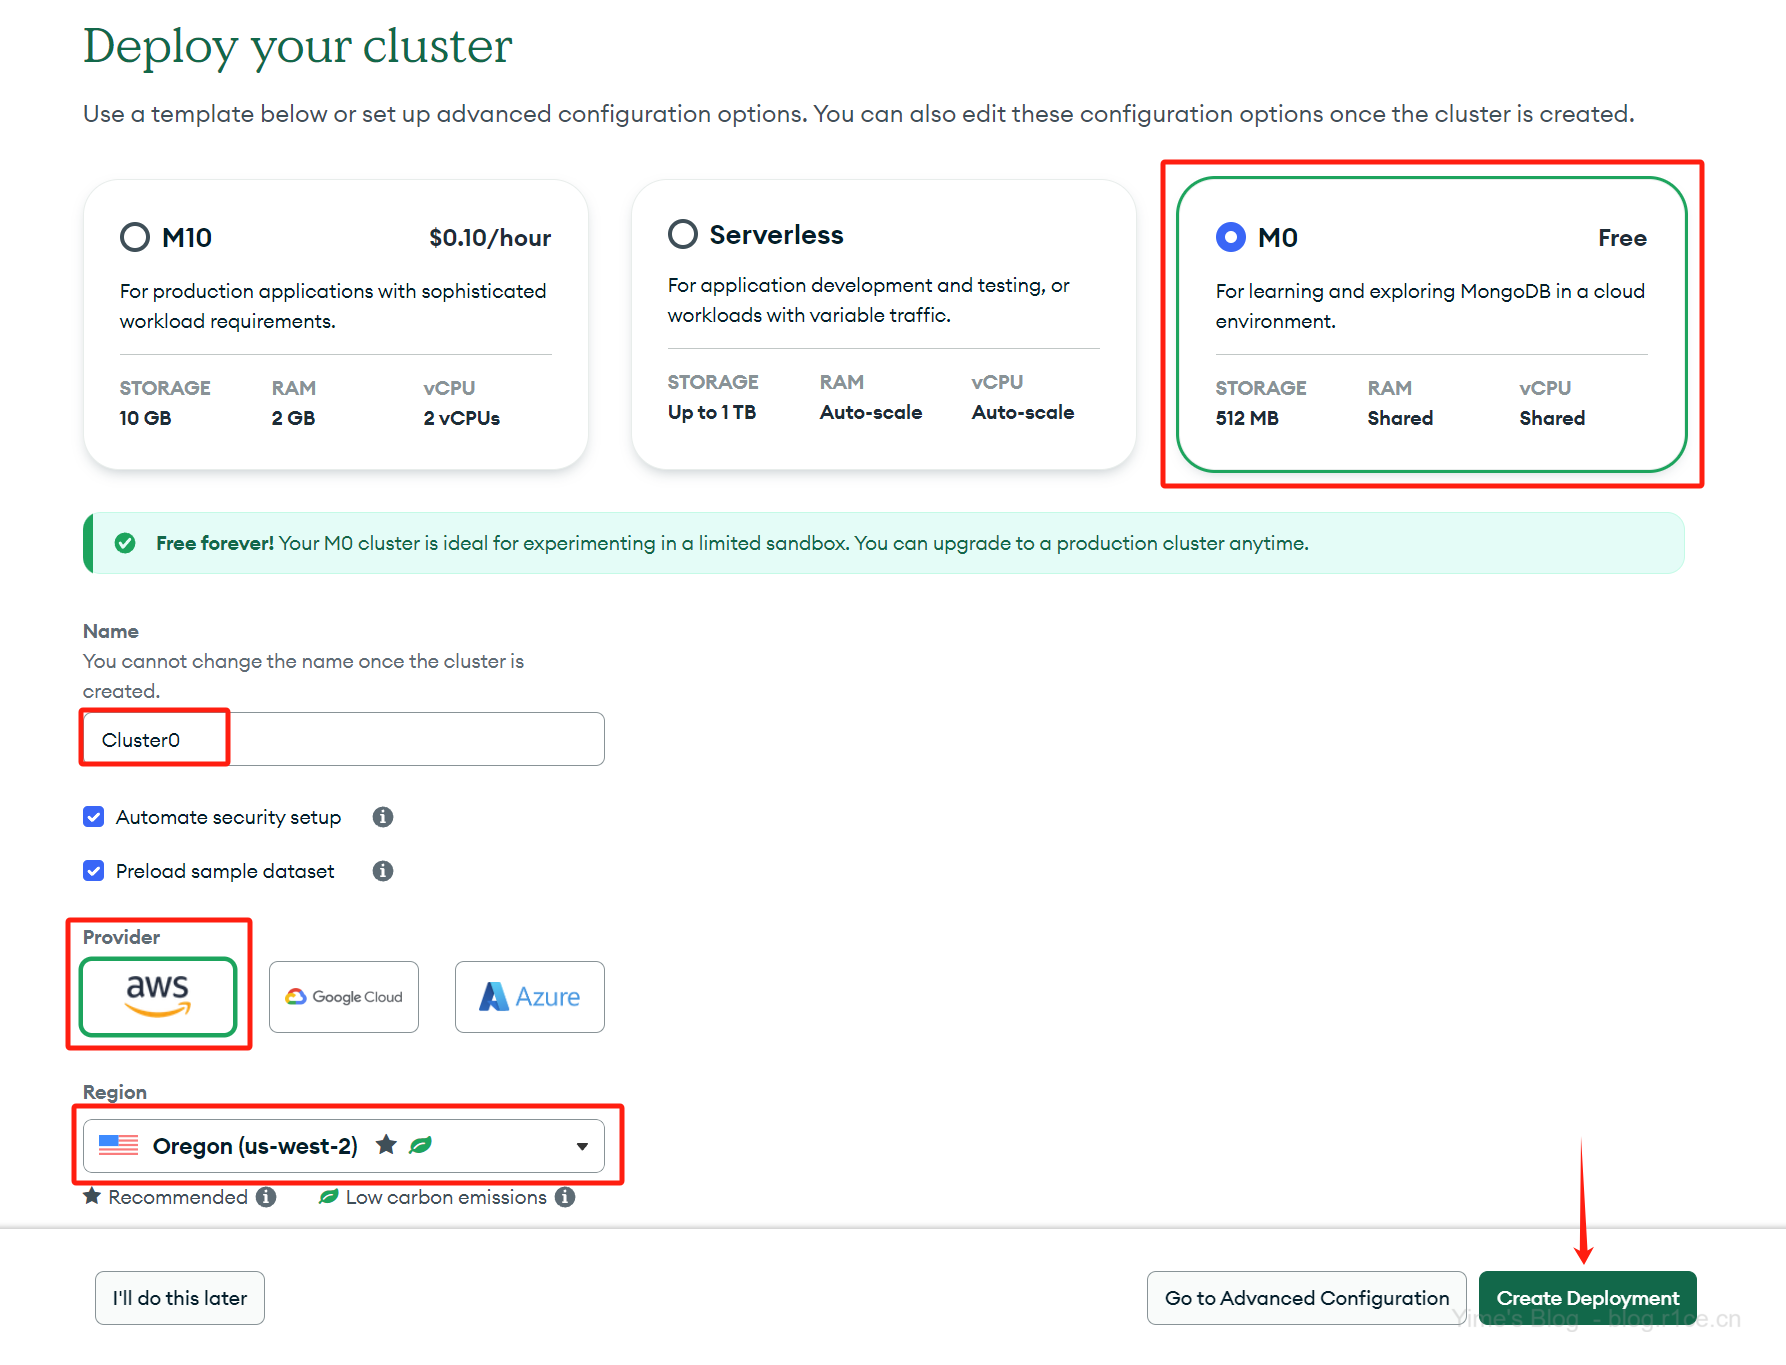The height and width of the screenshot is (1365, 1786).
Task: Click the star icon in the Region field
Action: click(x=386, y=1145)
